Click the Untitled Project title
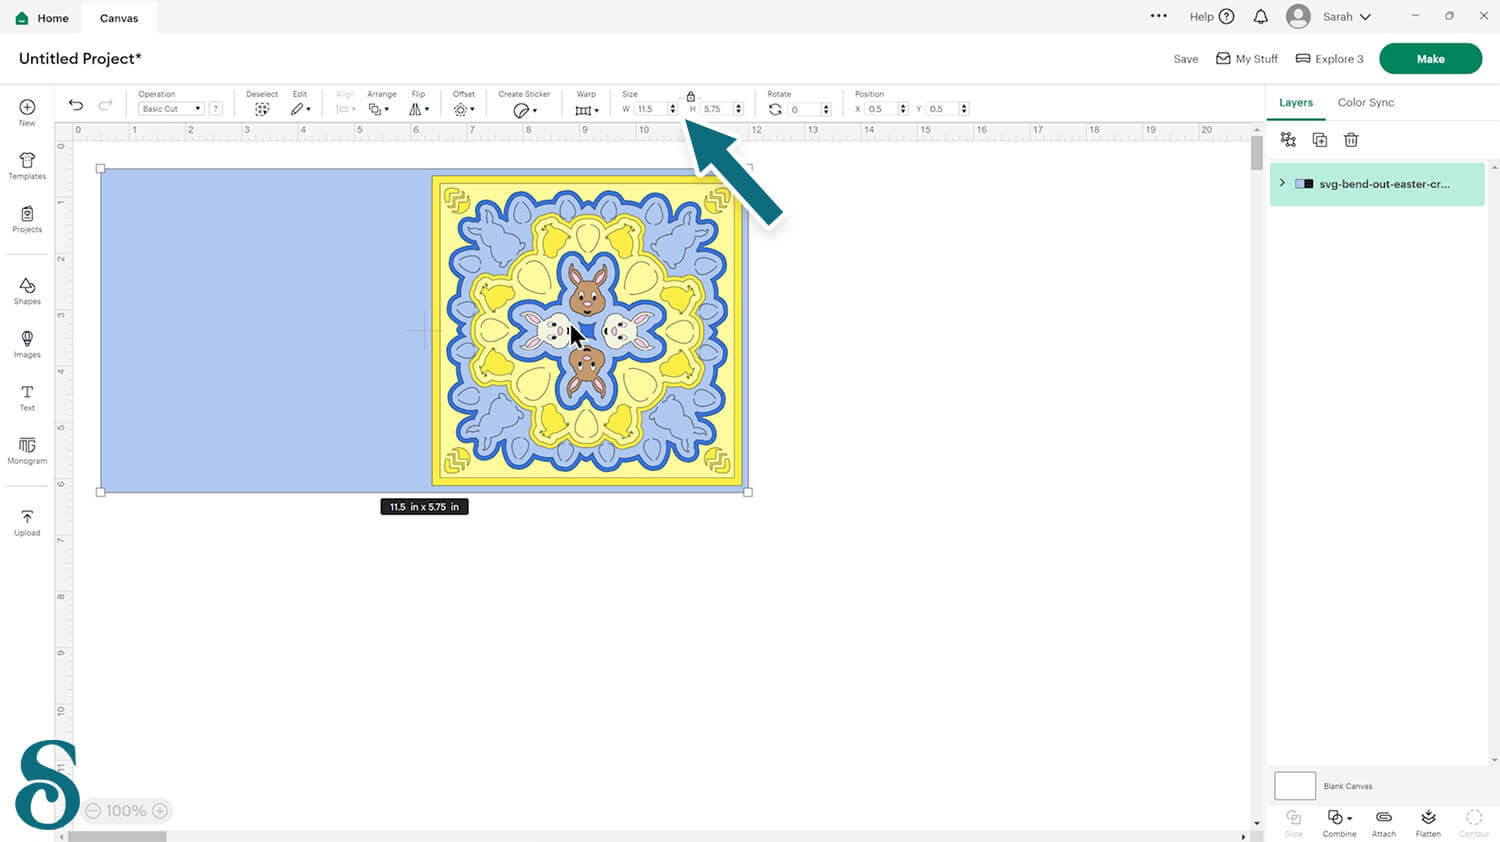Screen dimensions: 1500x842 point(80,59)
